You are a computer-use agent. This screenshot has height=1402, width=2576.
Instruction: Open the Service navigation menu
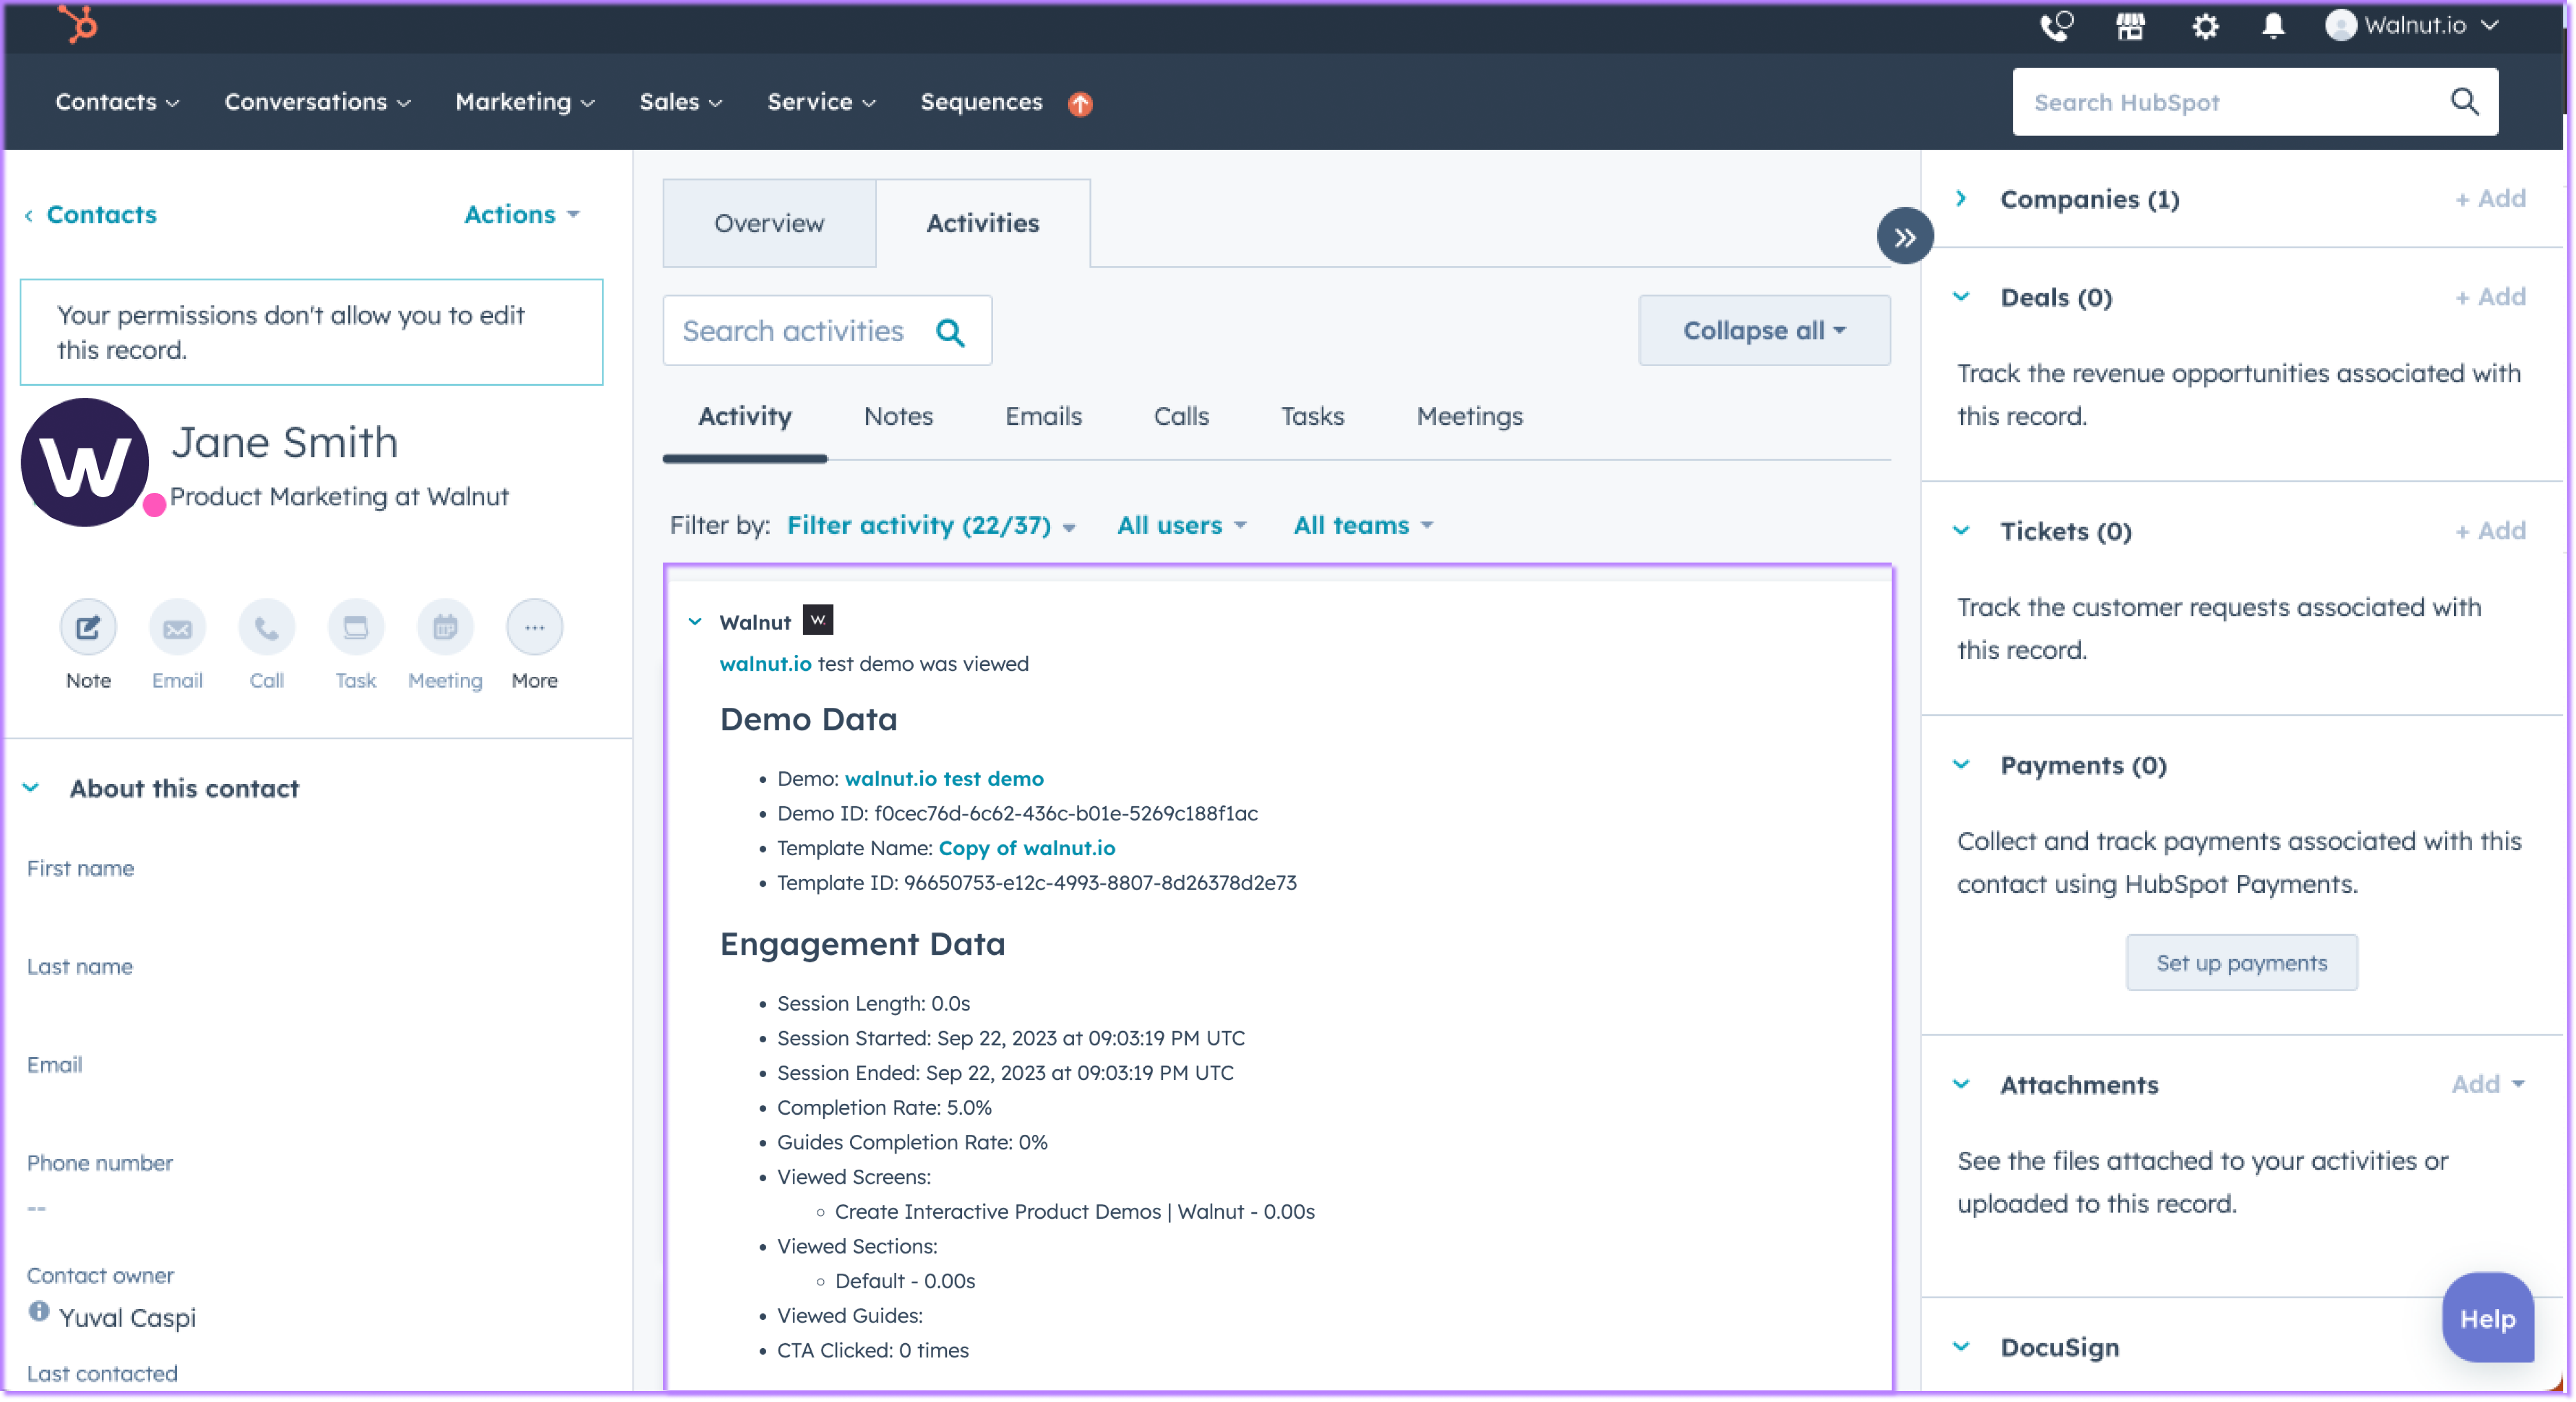pyautogui.click(x=821, y=102)
